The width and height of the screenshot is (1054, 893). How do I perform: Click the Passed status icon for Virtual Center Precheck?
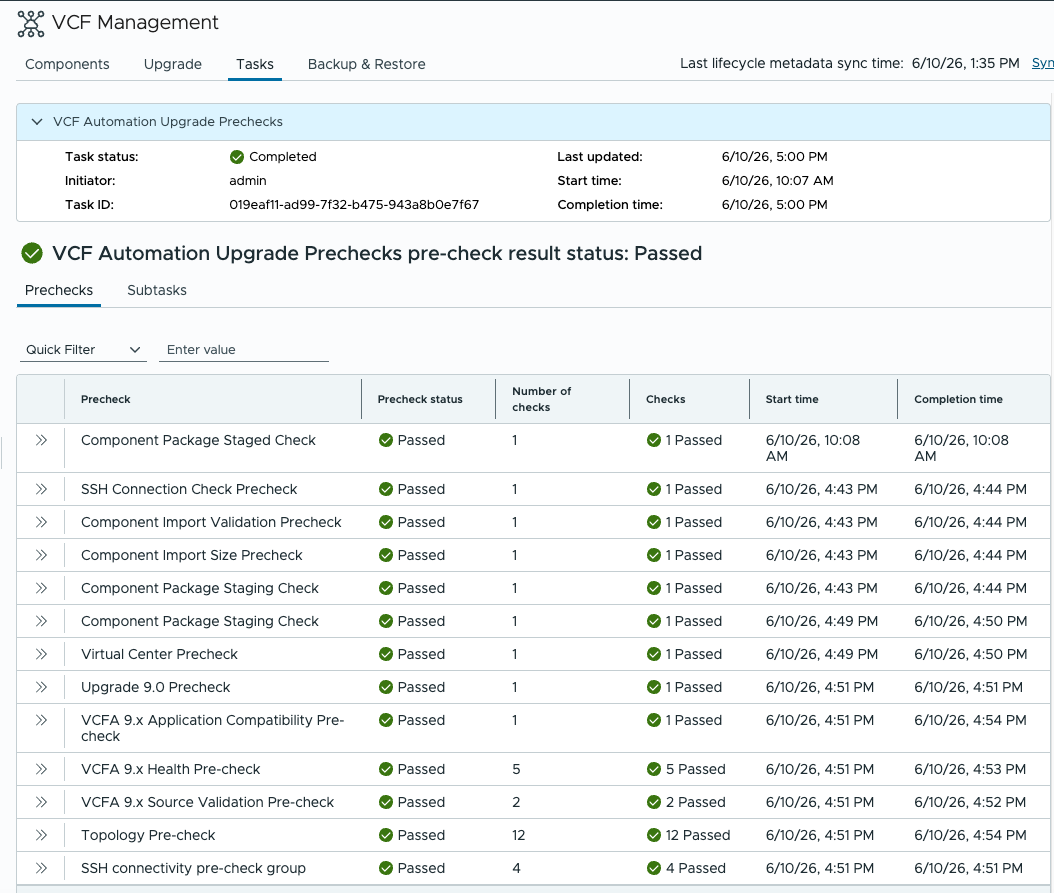[x=386, y=654]
